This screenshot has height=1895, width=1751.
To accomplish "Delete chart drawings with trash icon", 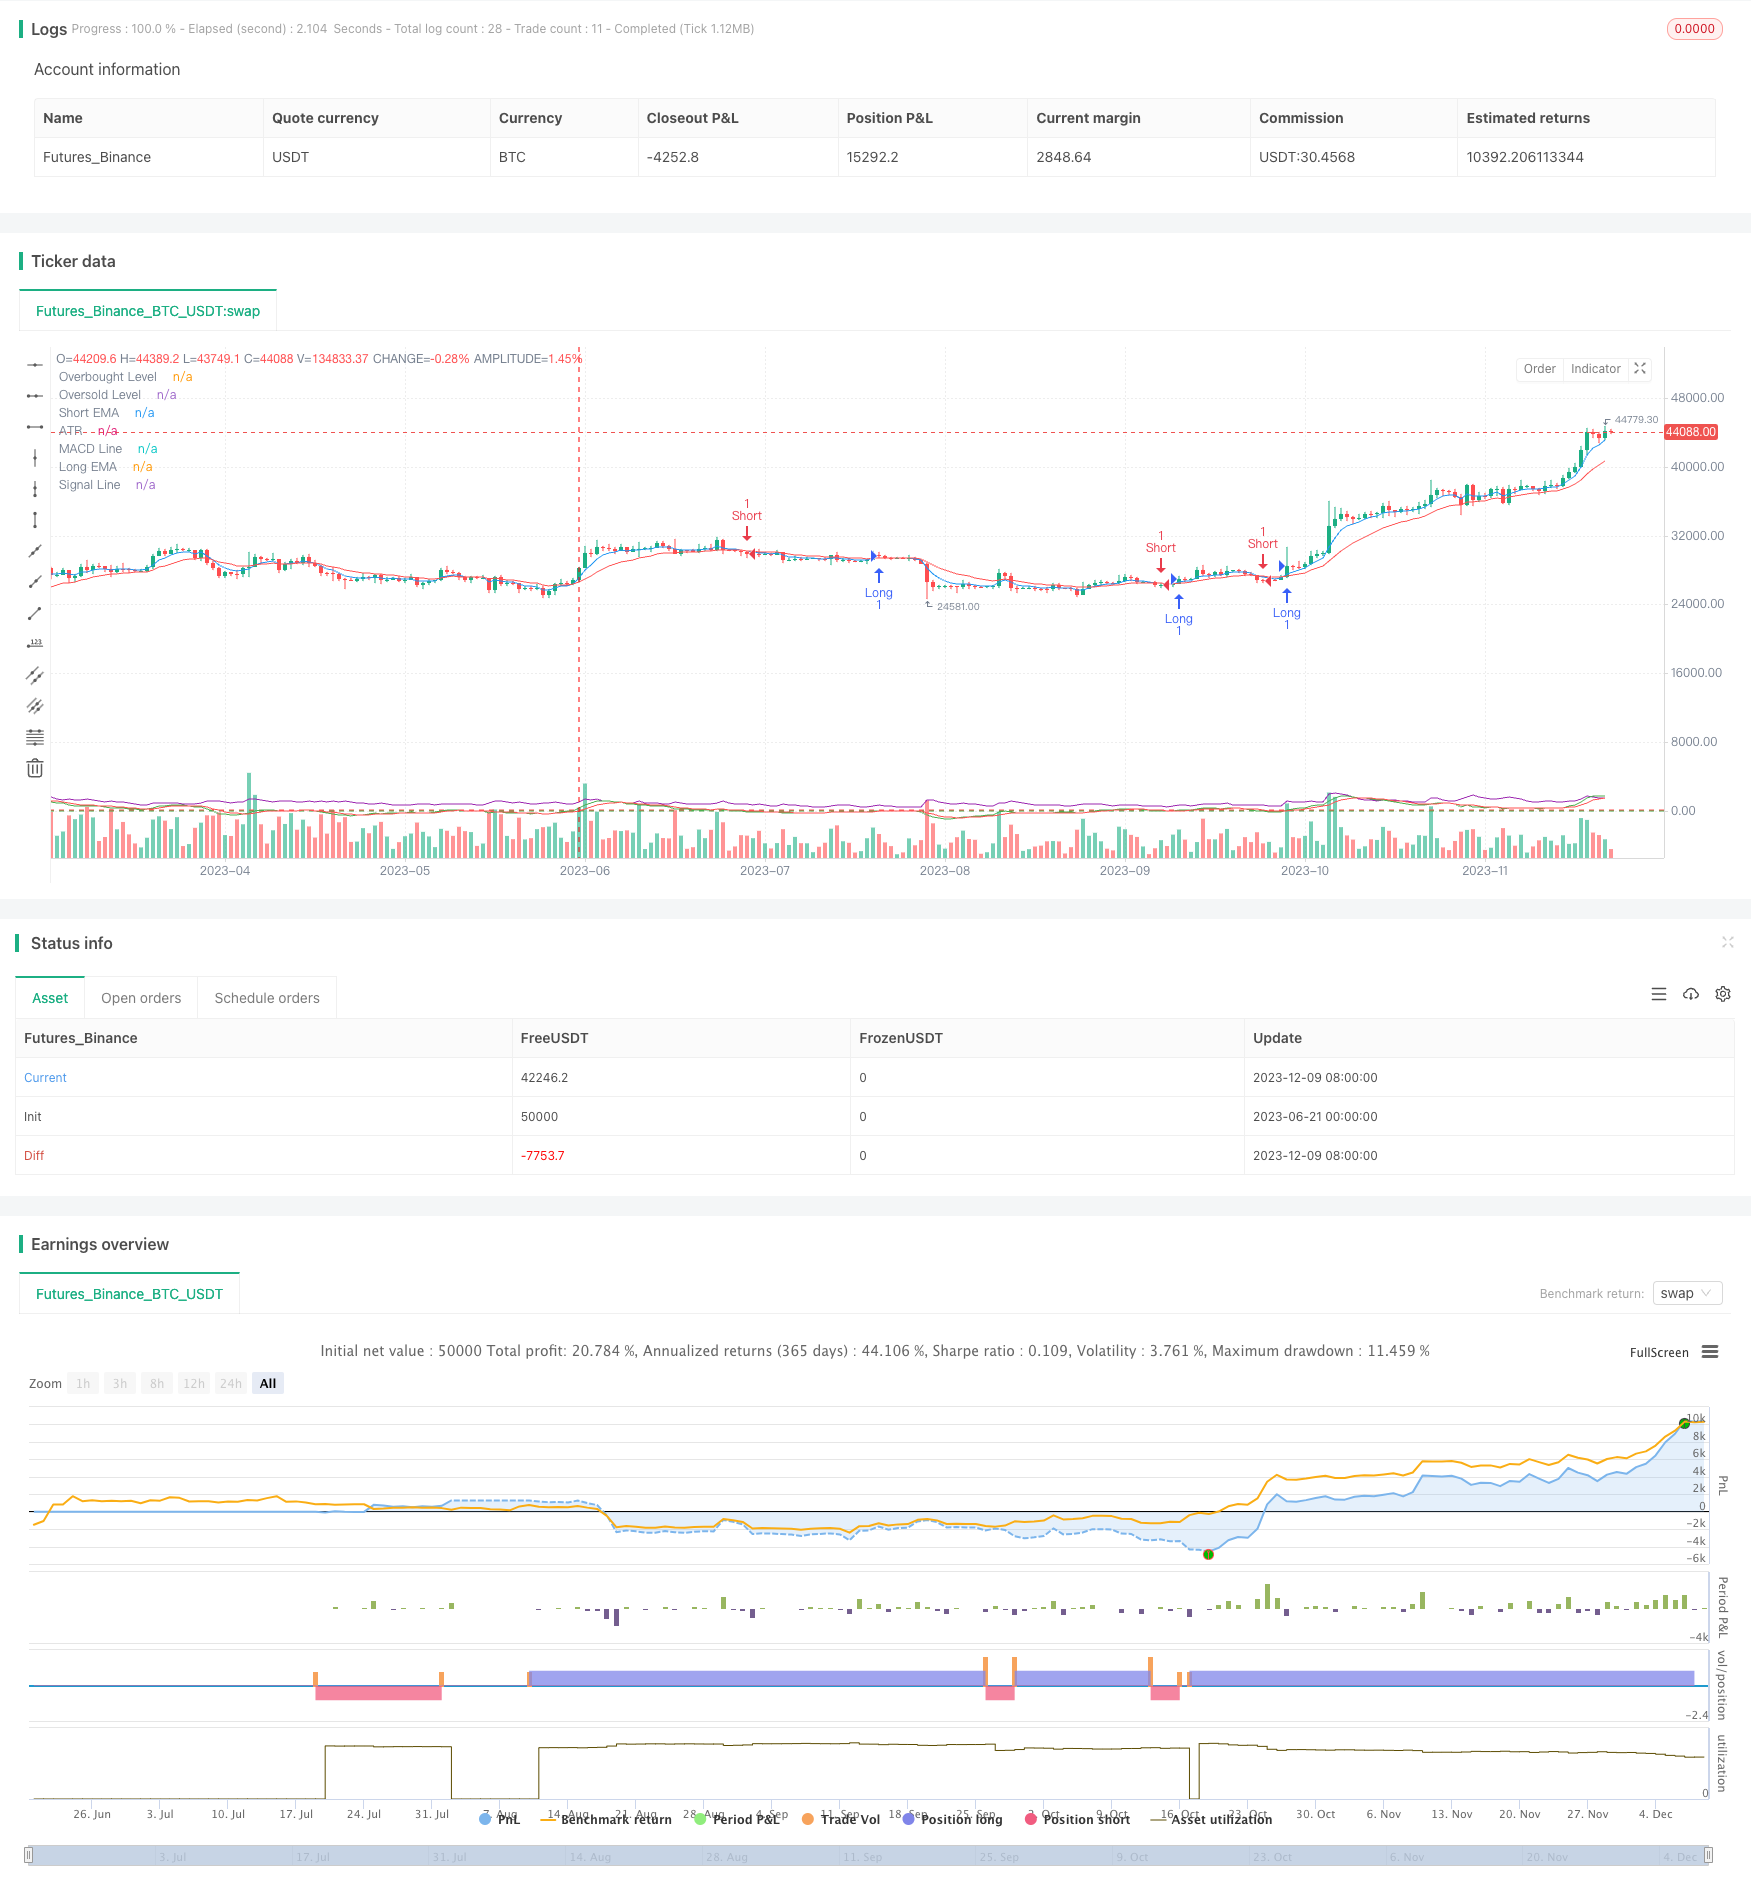I will 35,768.
